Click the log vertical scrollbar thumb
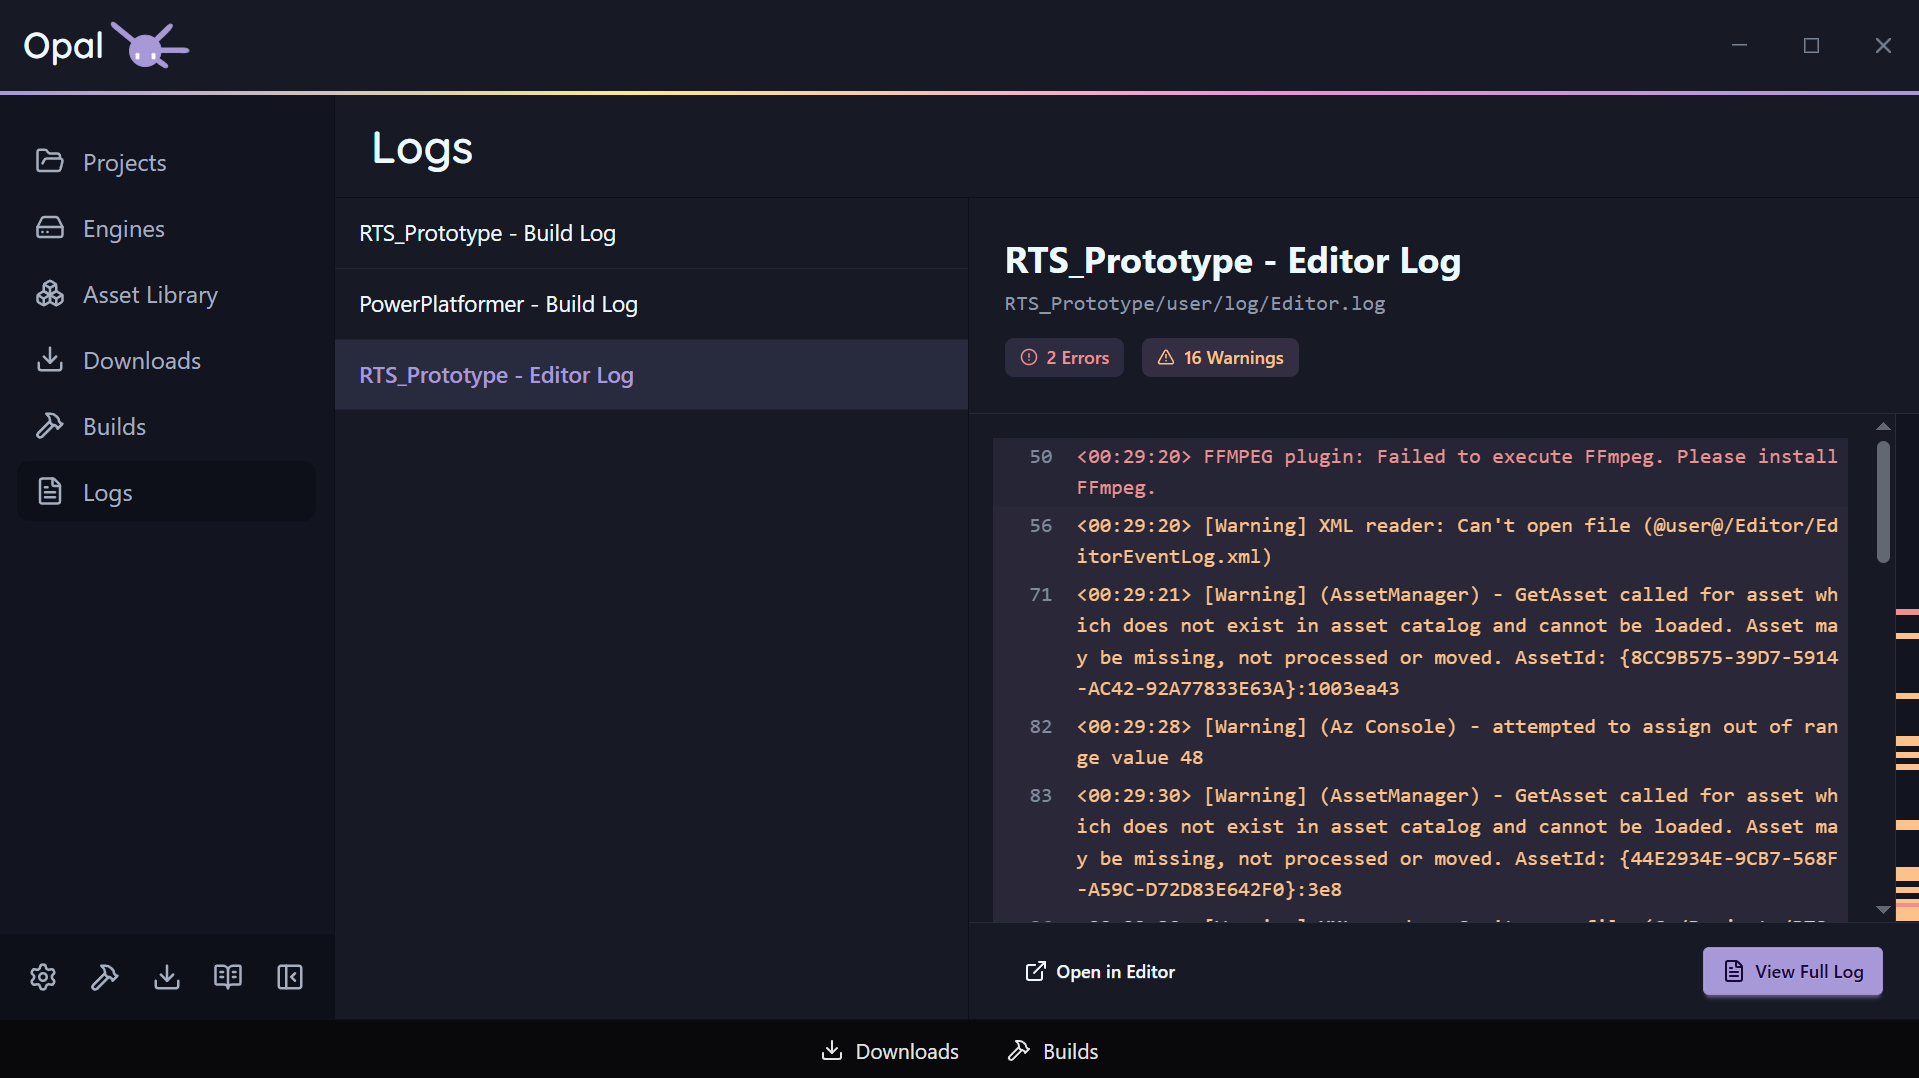 coord(1883,502)
